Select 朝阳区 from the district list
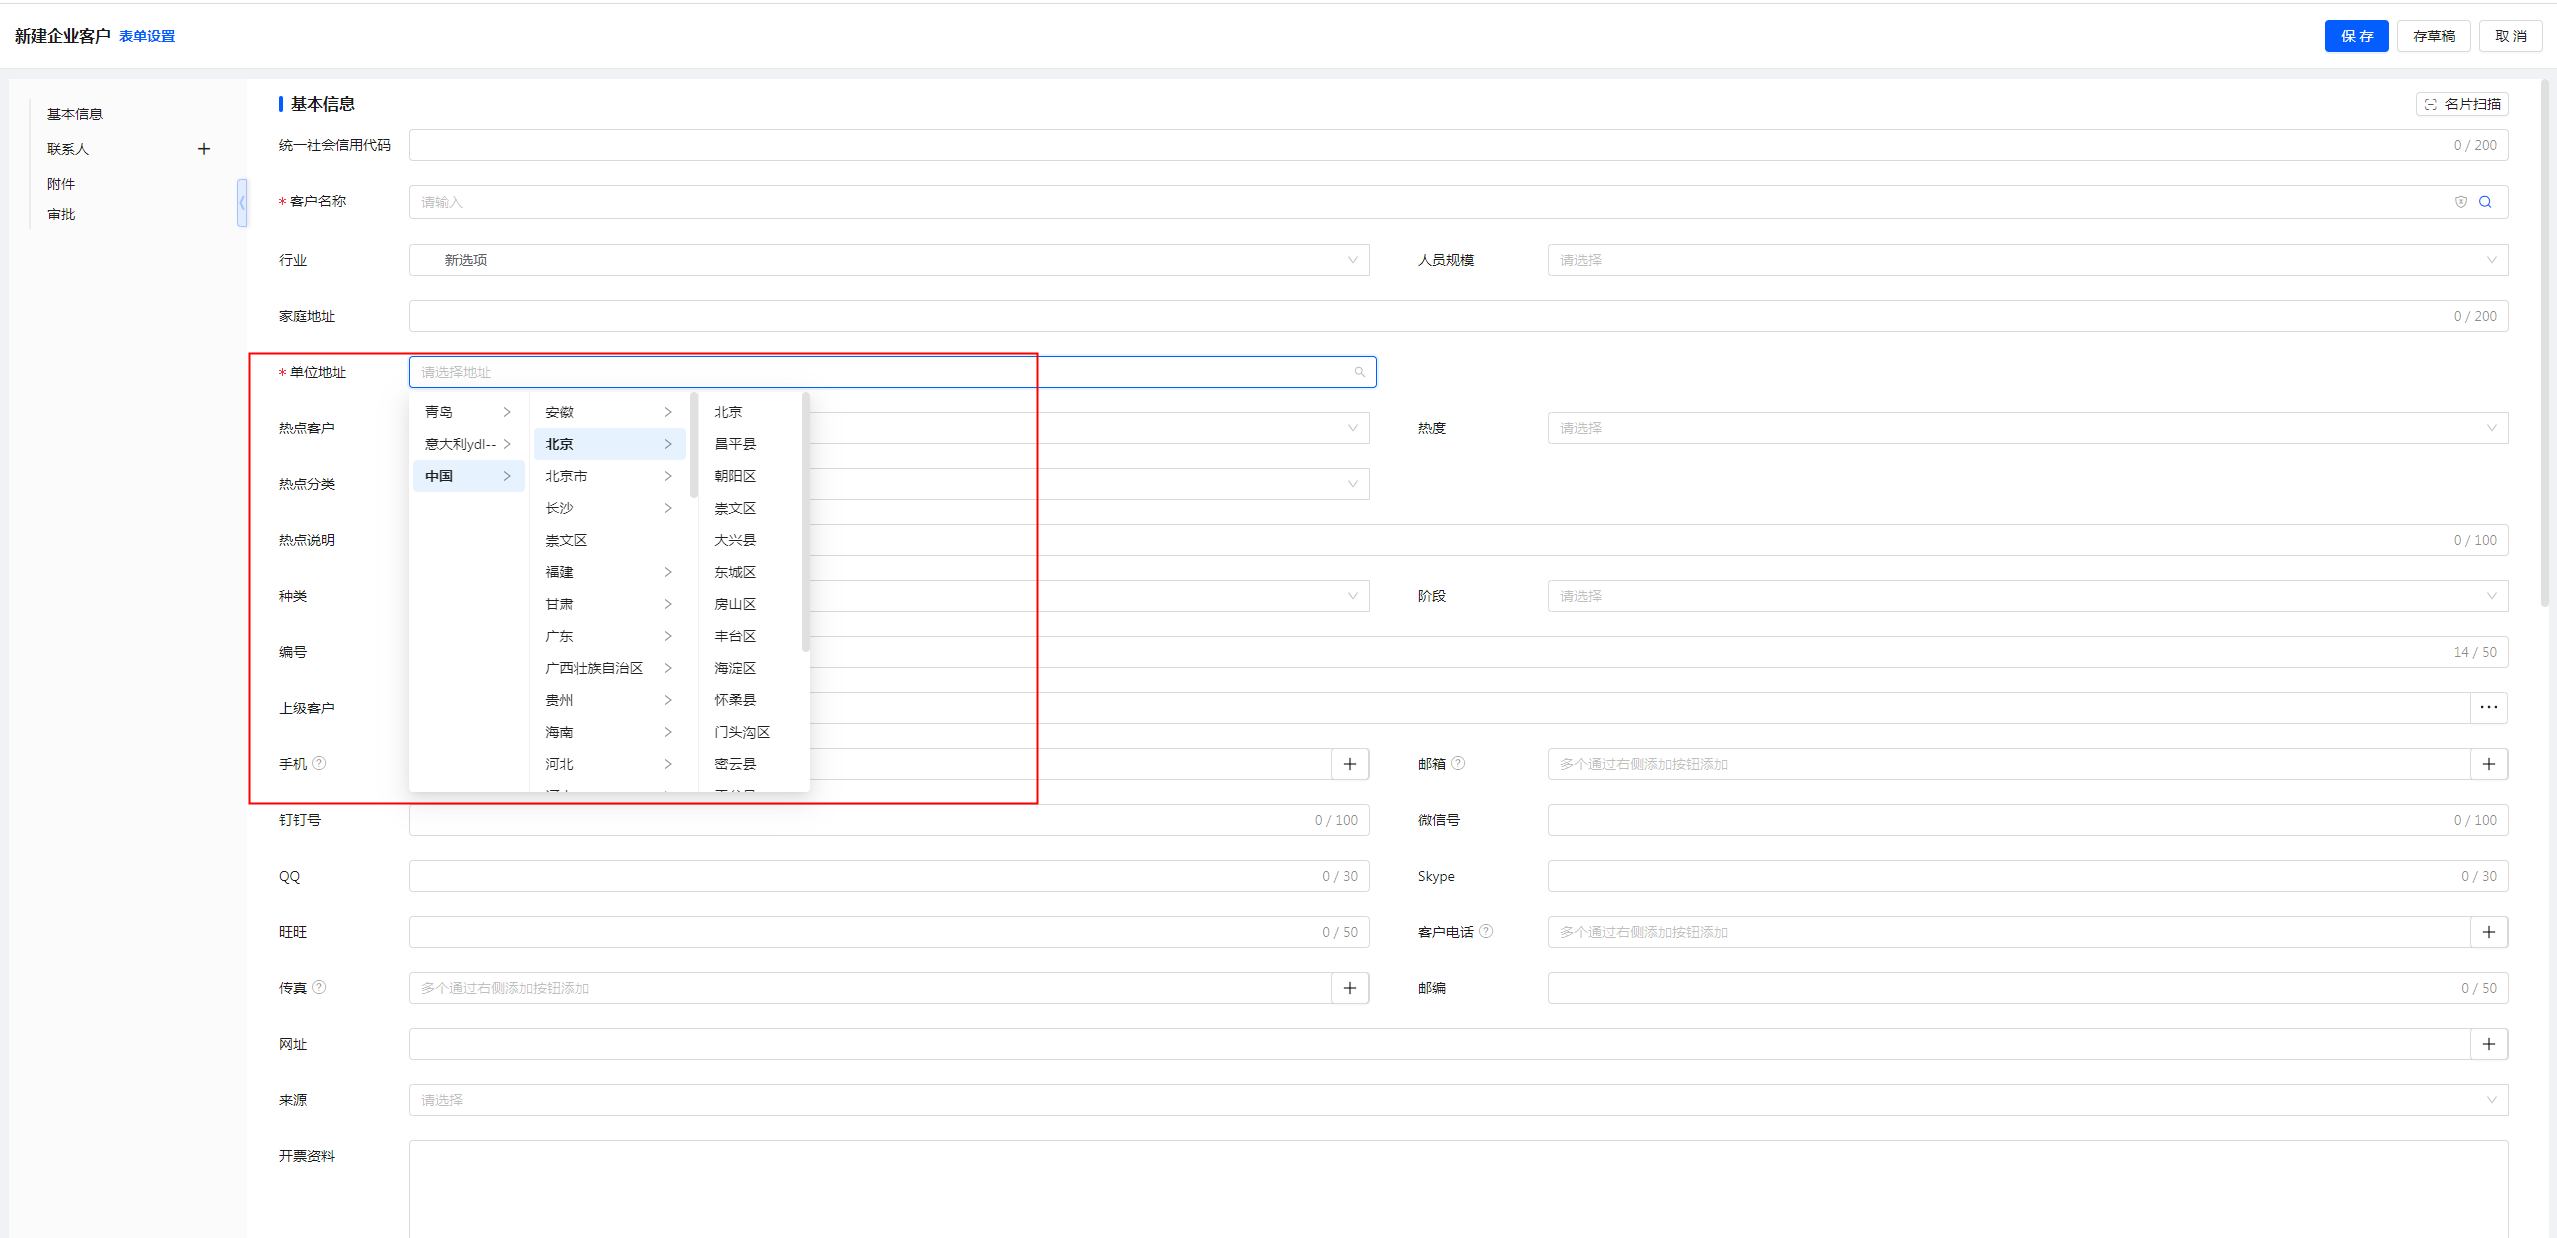Viewport: 2557px width, 1238px height. click(x=735, y=476)
